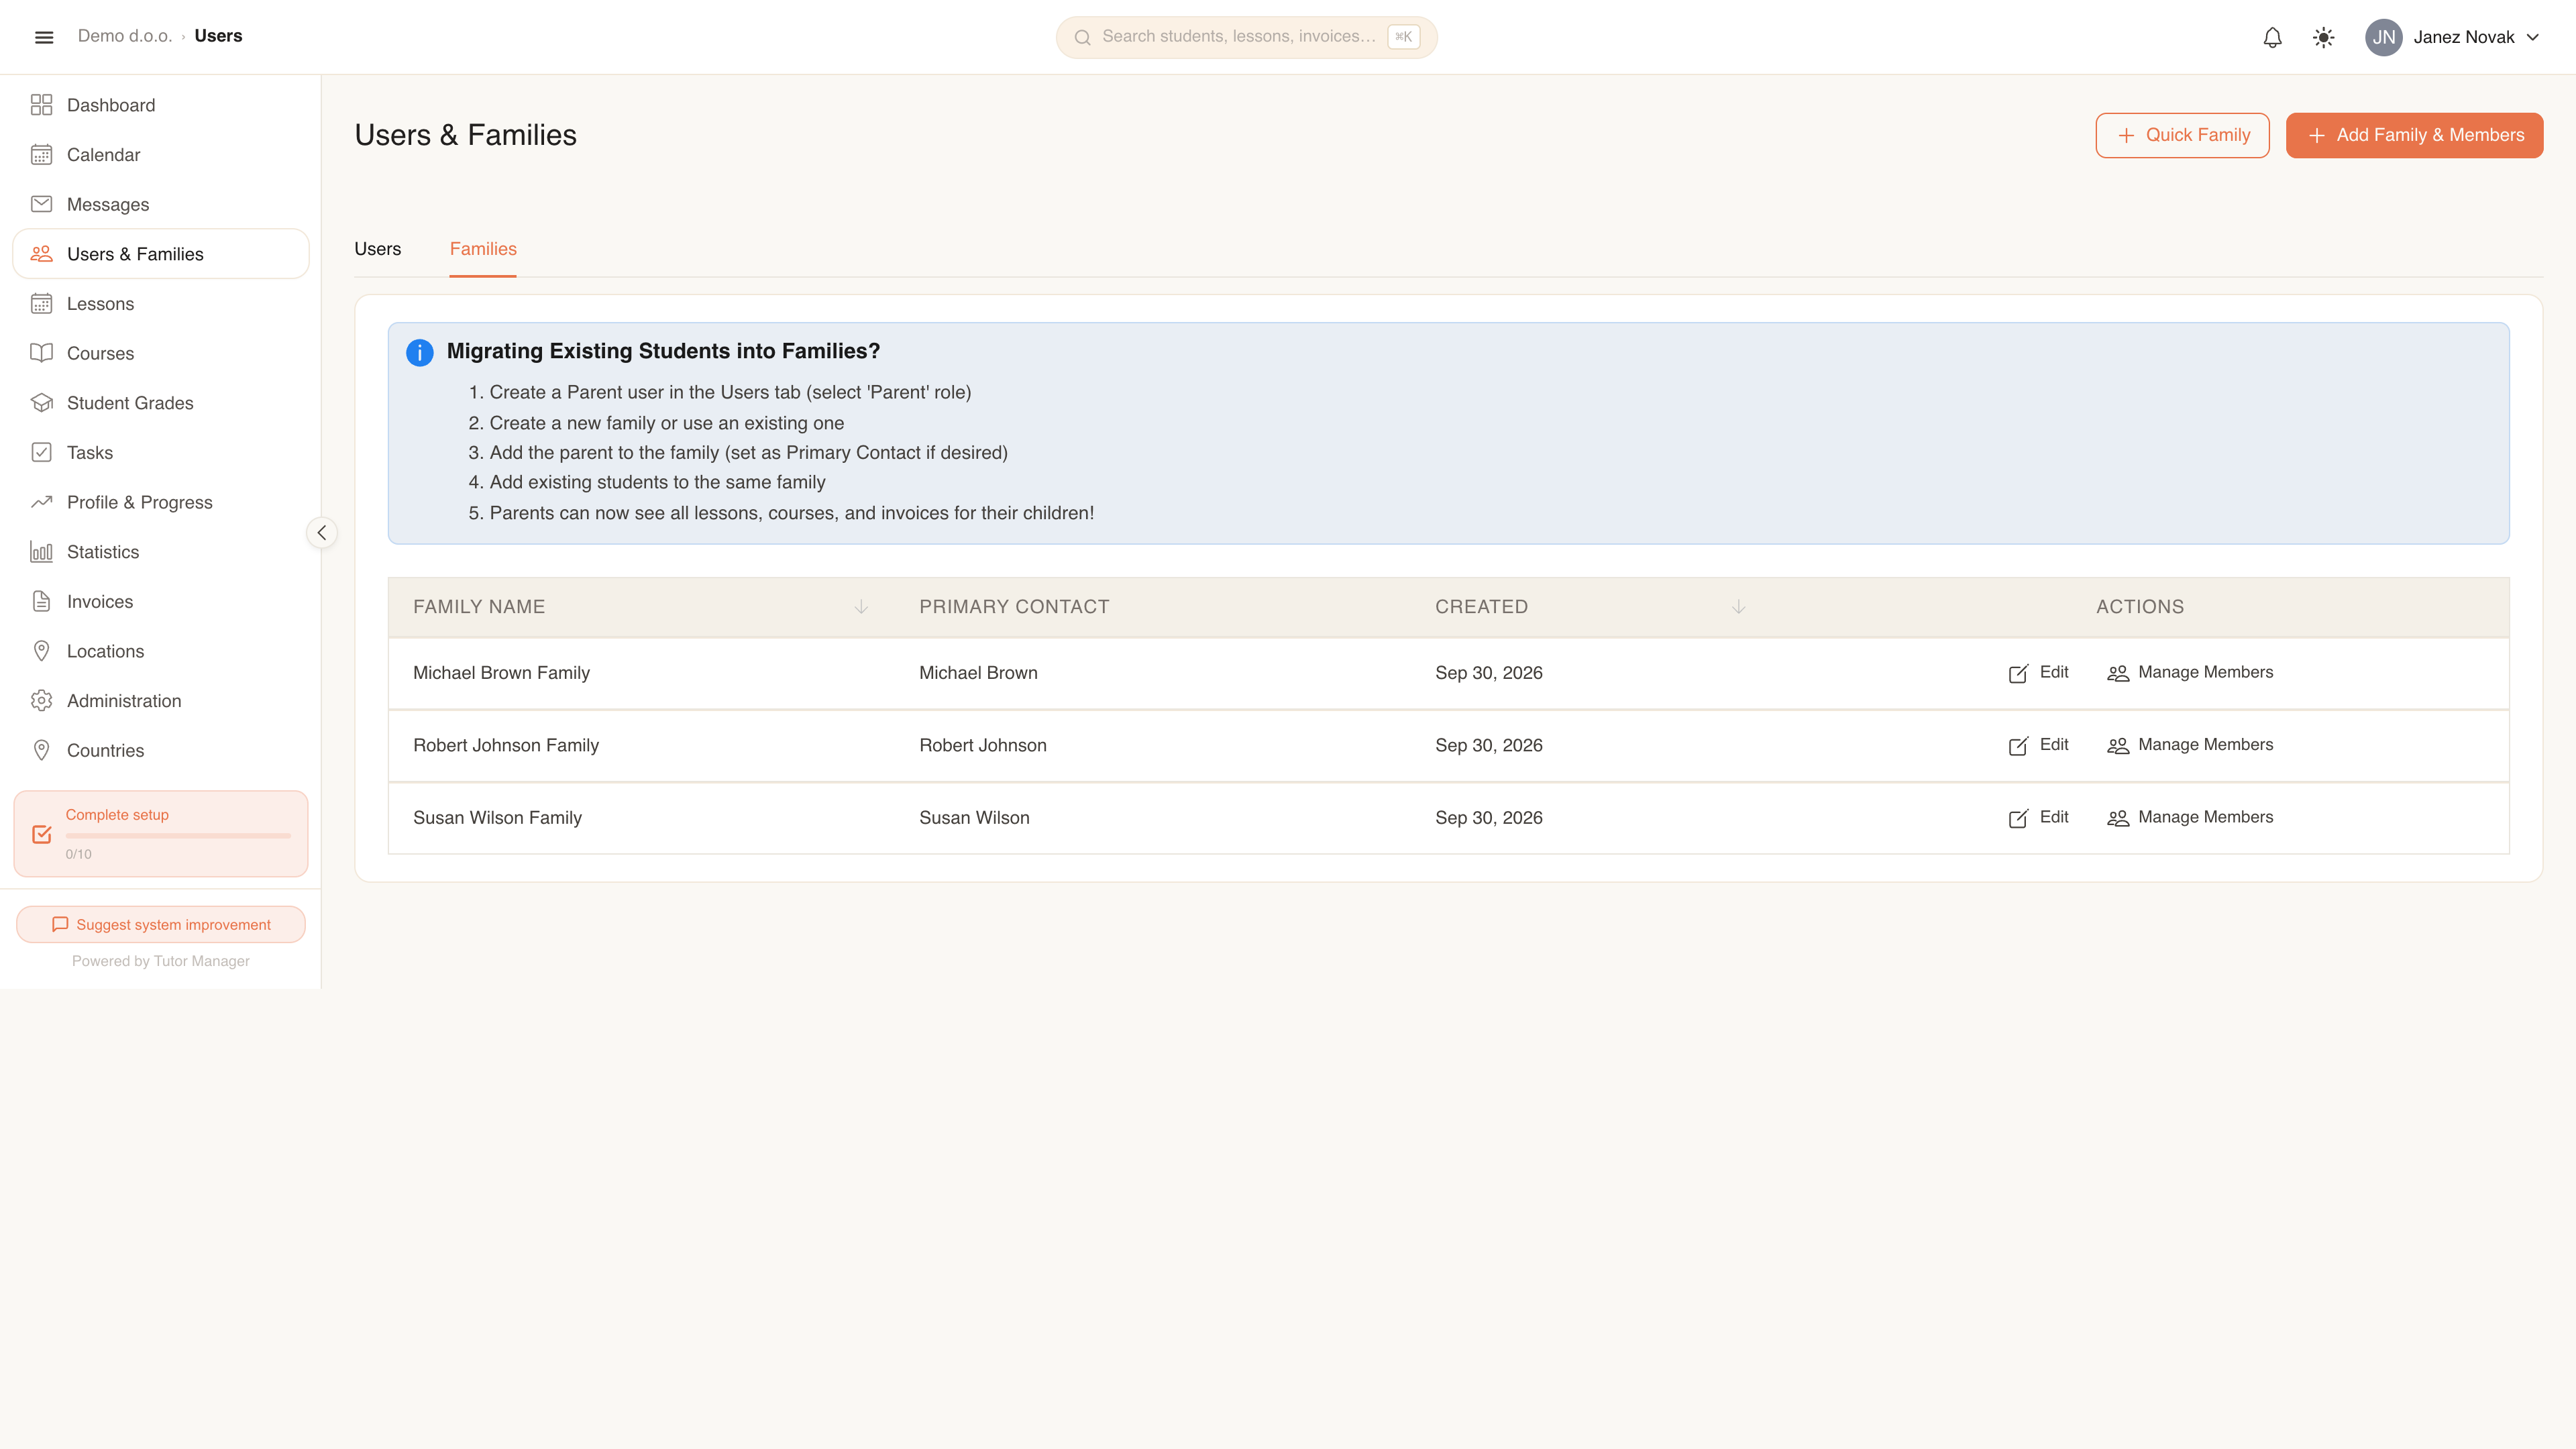Sort the table by Family Name arrow
This screenshot has height=1449, width=2576.
861,607
